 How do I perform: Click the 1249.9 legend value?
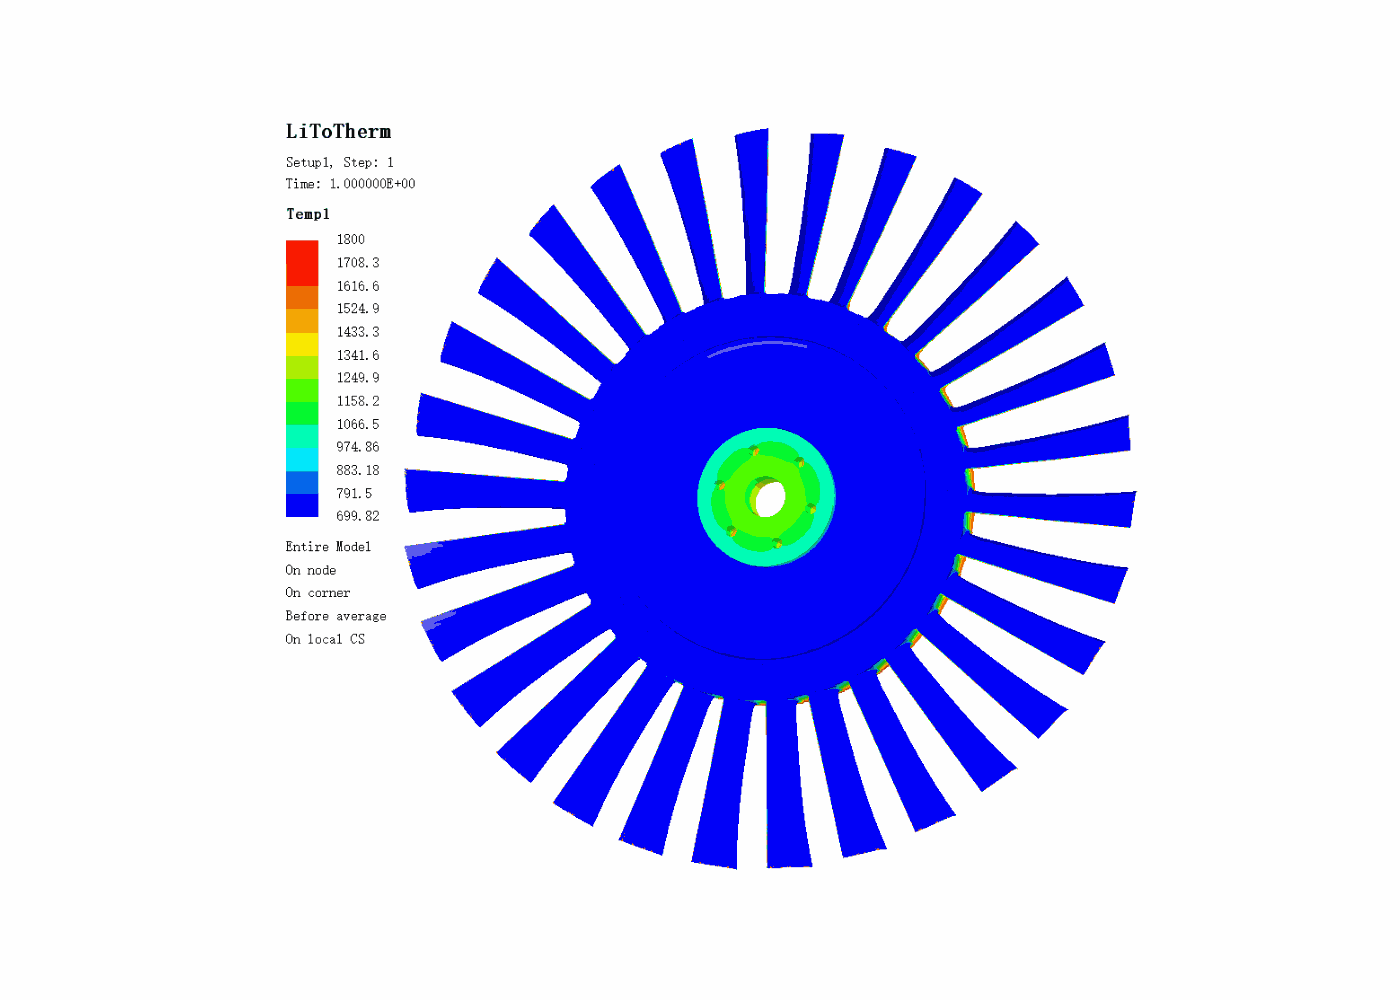pyautogui.click(x=358, y=378)
